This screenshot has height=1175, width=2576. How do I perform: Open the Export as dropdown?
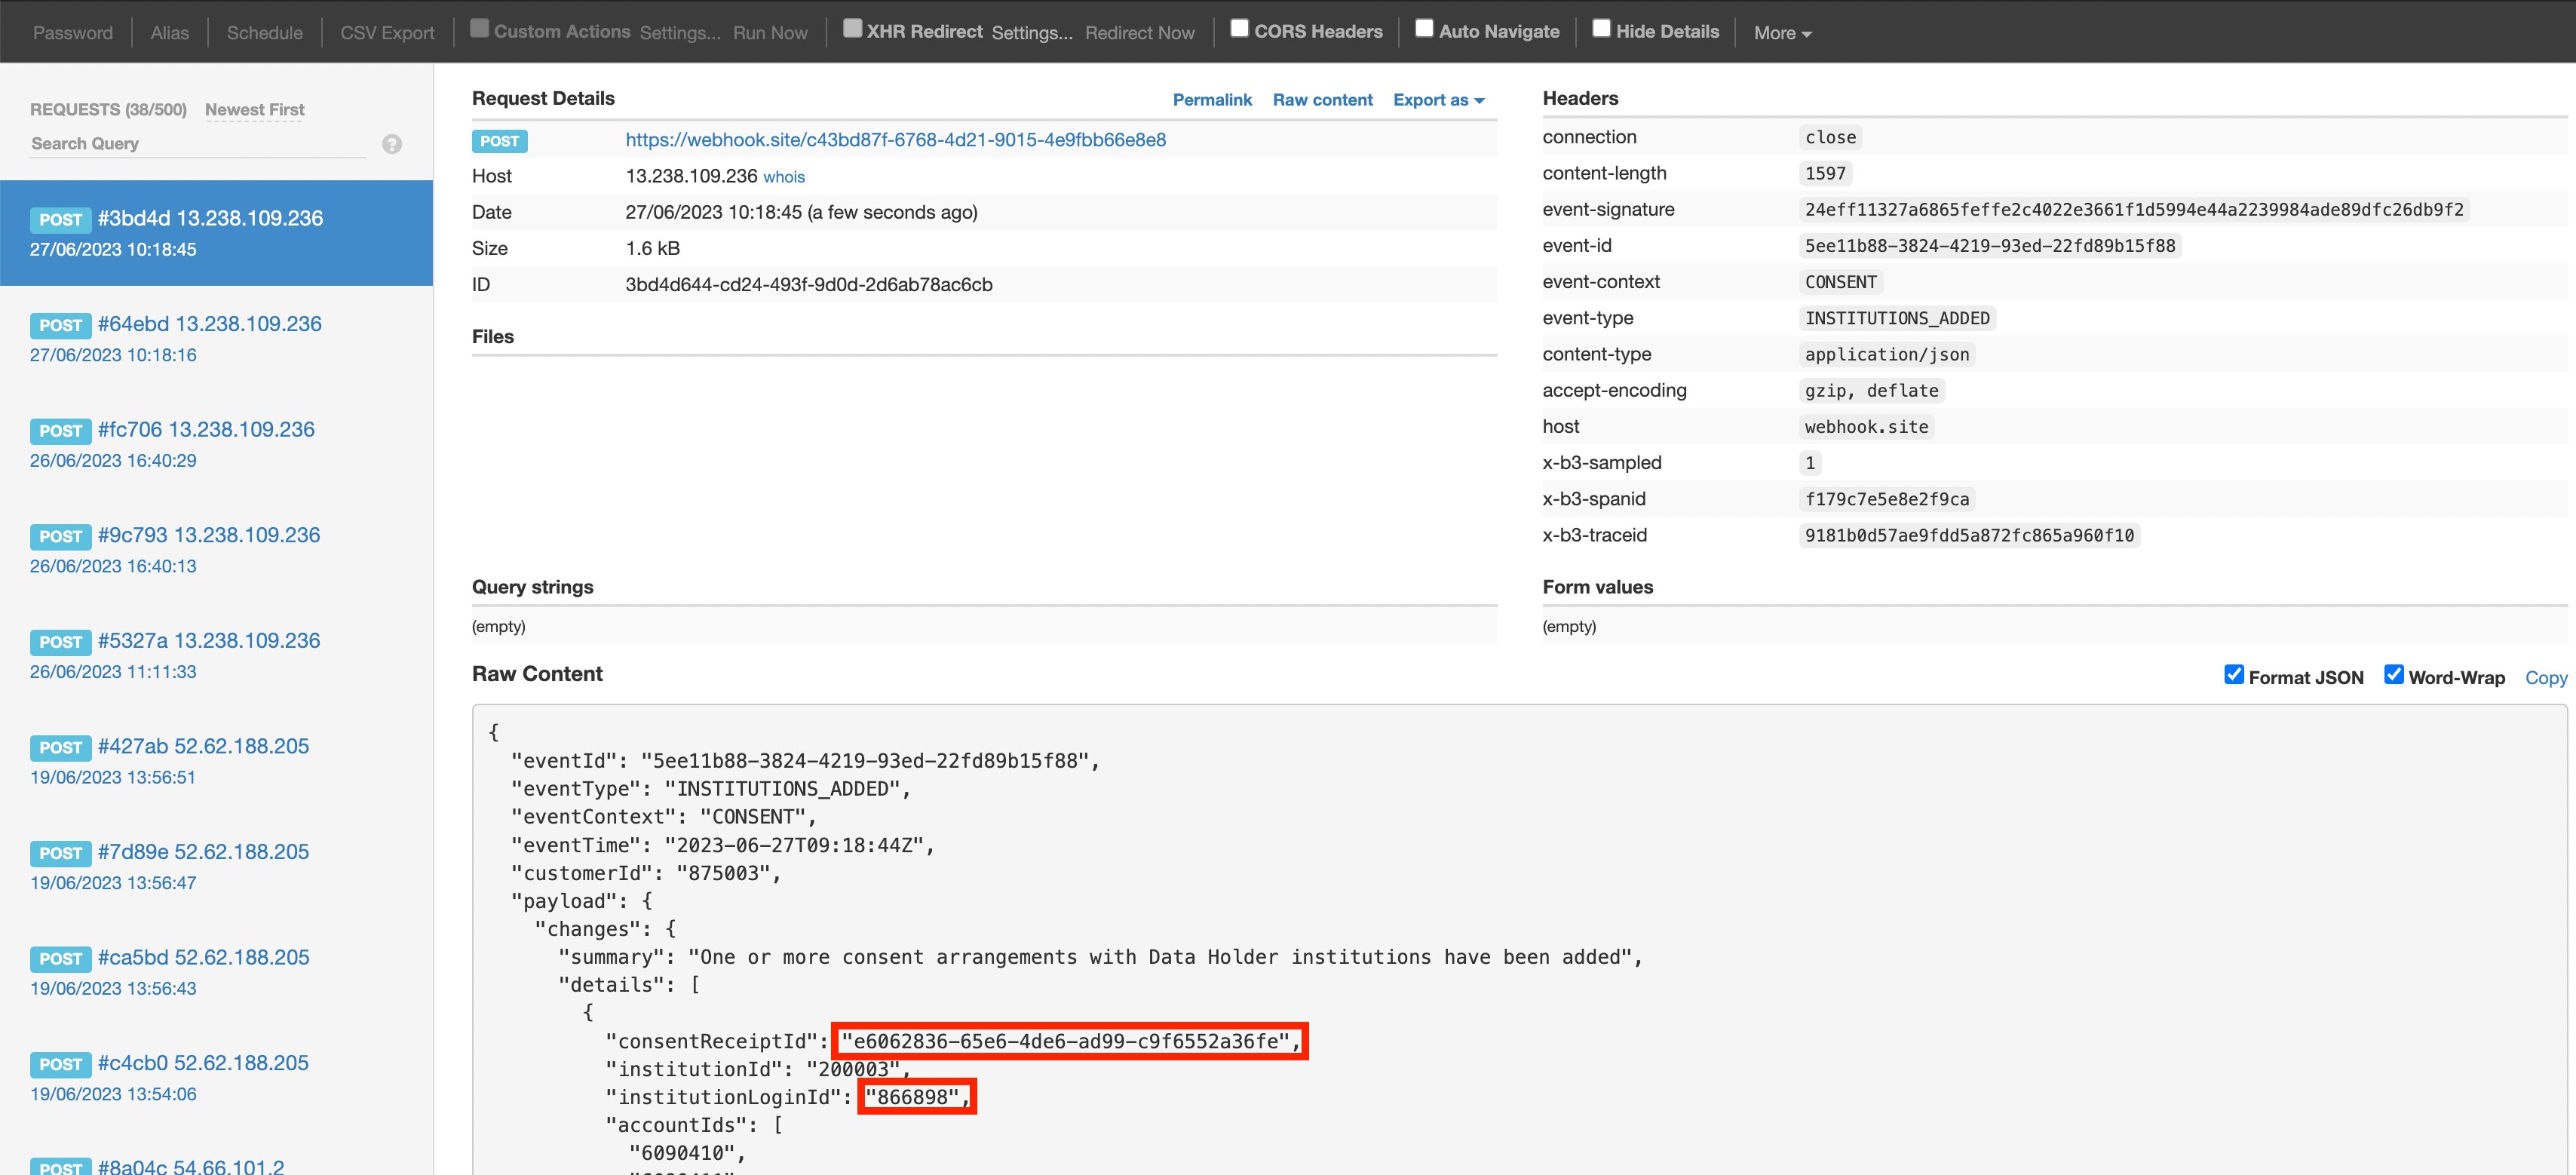click(1438, 100)
